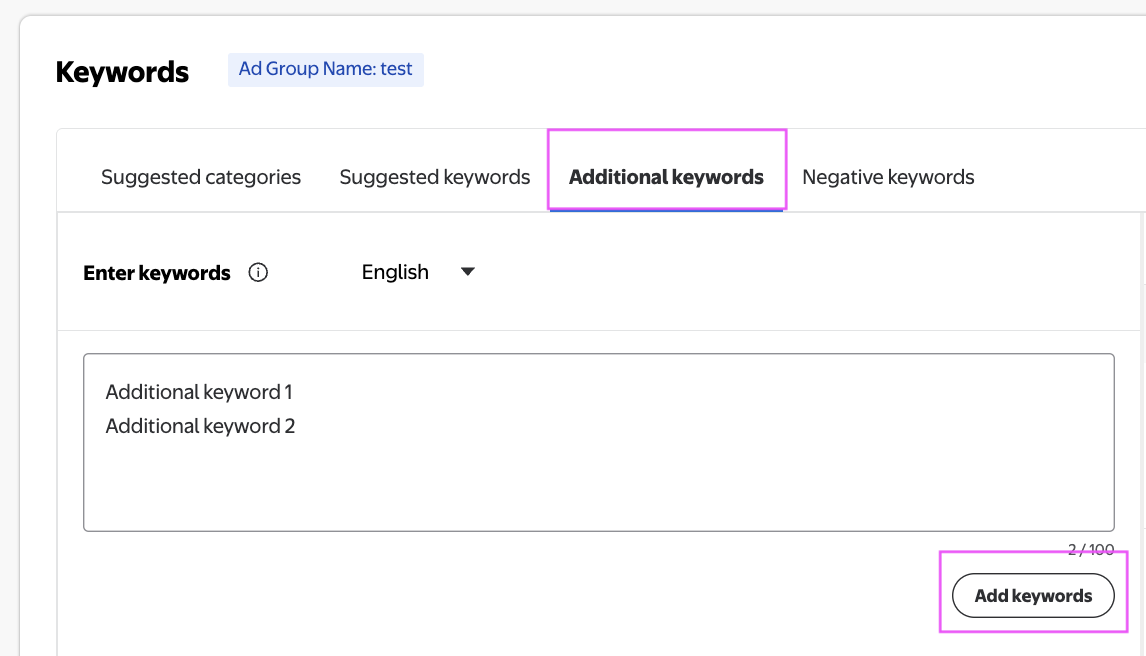
Task: Click the Ad Group Name: test label
Action: click(325, 69)
